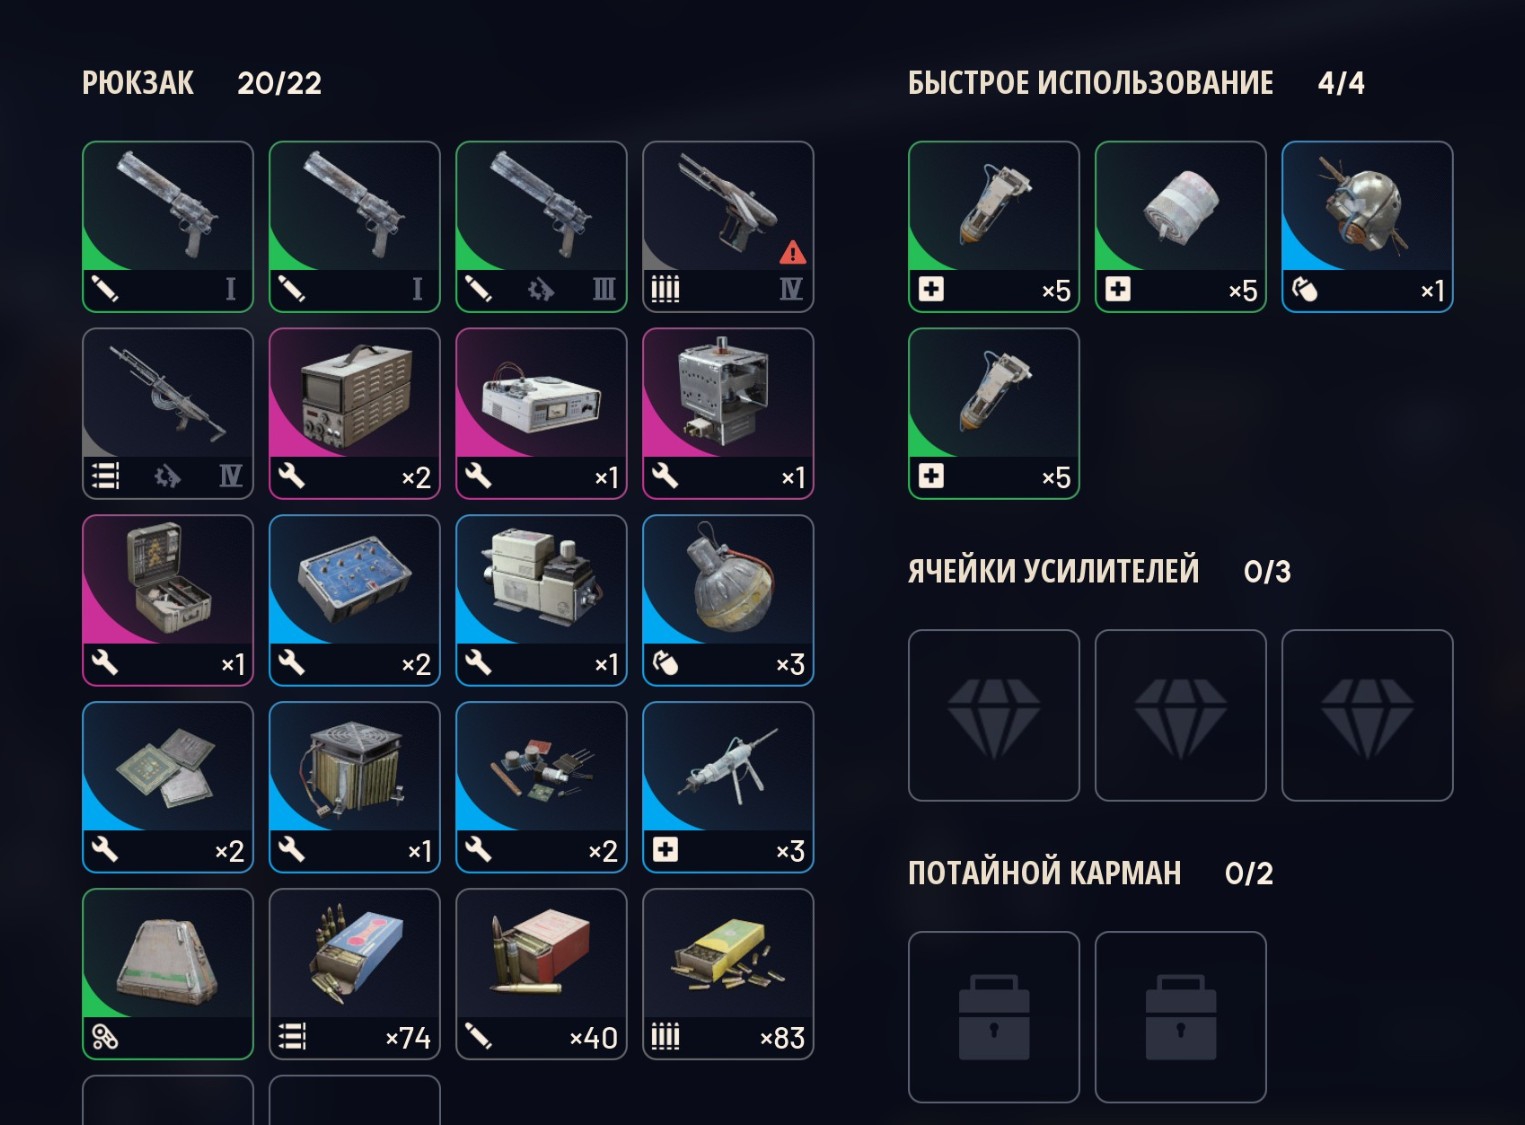The height and width of the screenshot is (1125, 1525).
Task: Select the helmet-shaped gadget in quick use
Action: [x=1367, y=226]
